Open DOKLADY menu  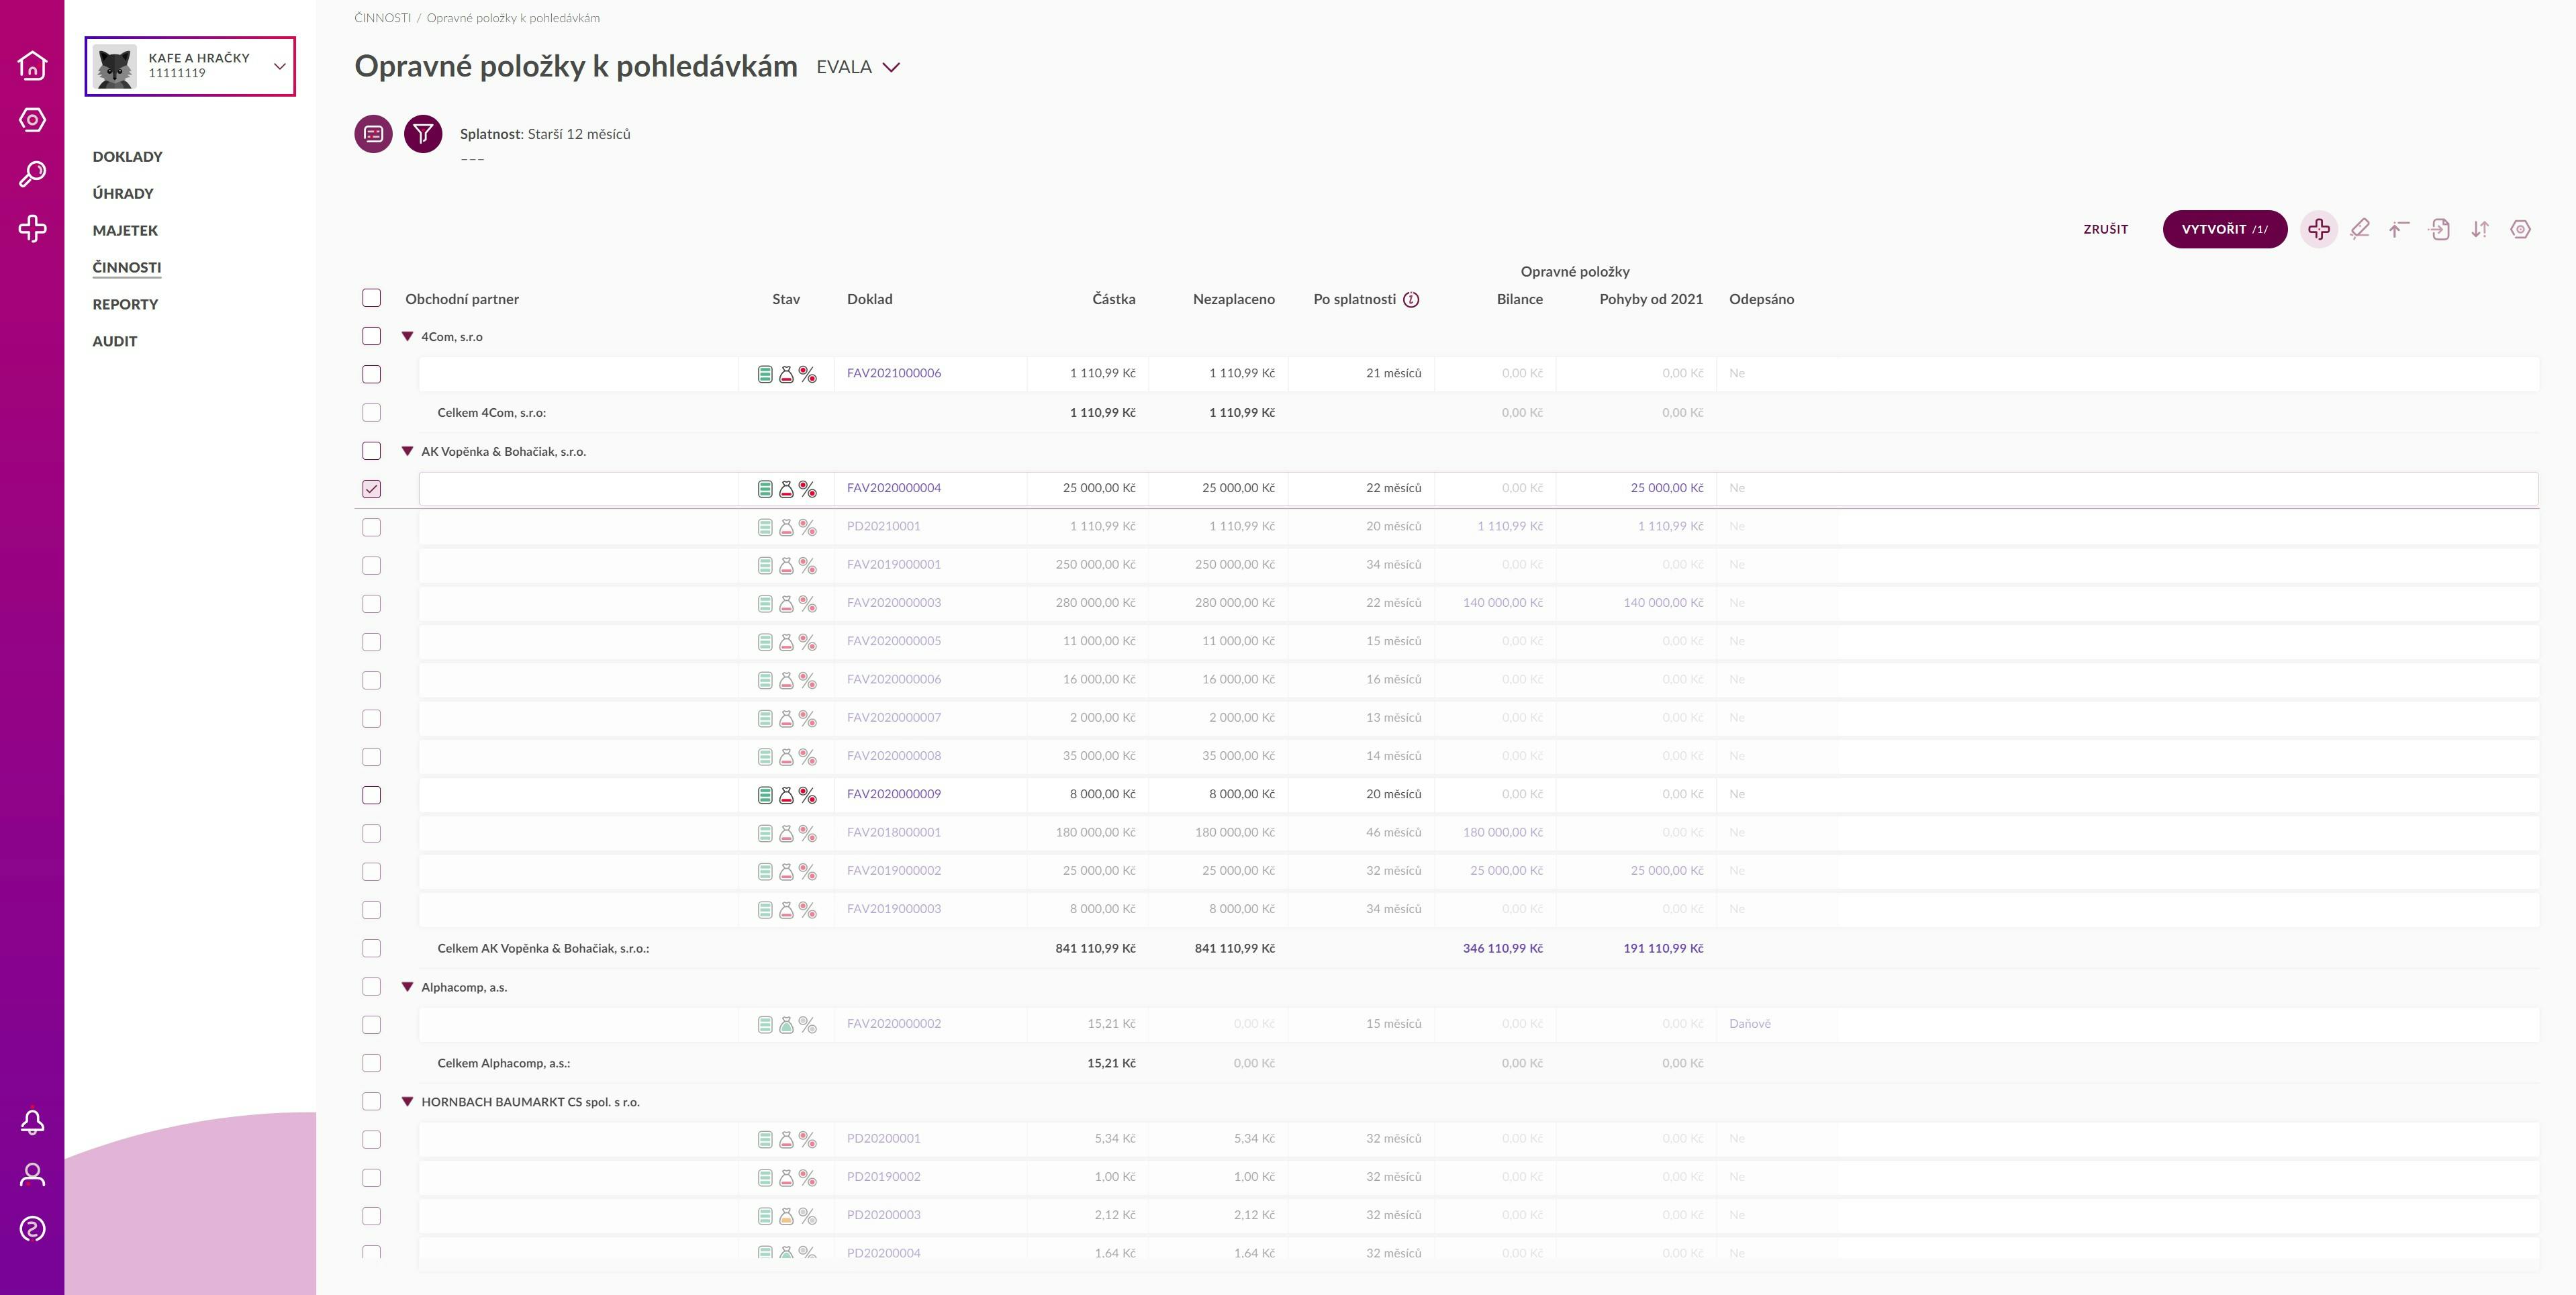tap(127, 157)
